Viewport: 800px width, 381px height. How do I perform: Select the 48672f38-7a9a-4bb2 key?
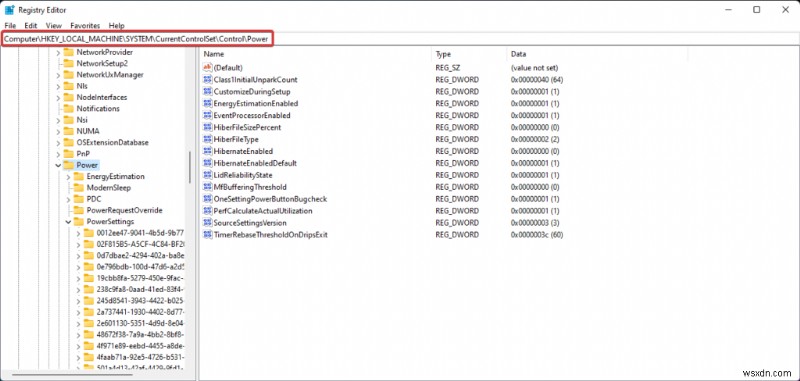tap(140, 335)
